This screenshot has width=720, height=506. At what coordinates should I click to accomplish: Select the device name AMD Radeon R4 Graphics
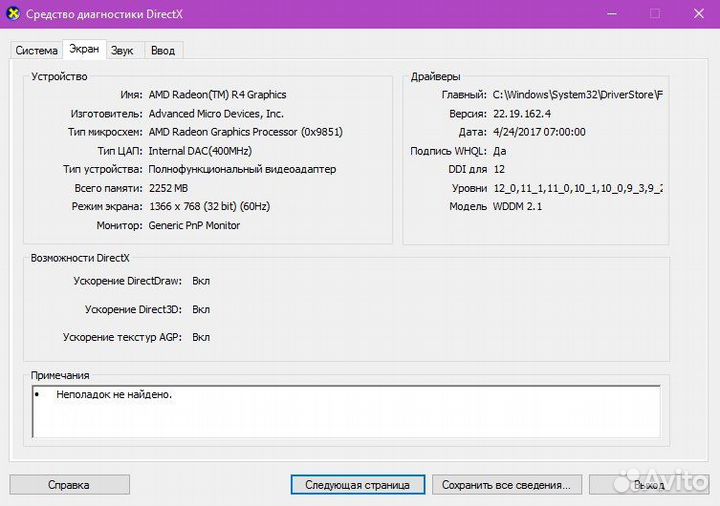(x=217, y=95)
